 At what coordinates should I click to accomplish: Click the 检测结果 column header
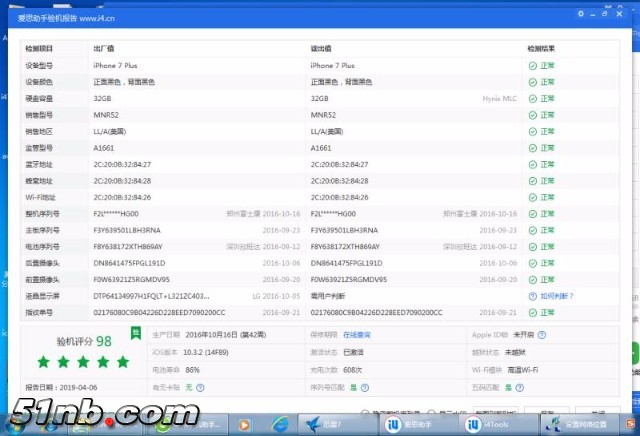pos(541,48)
